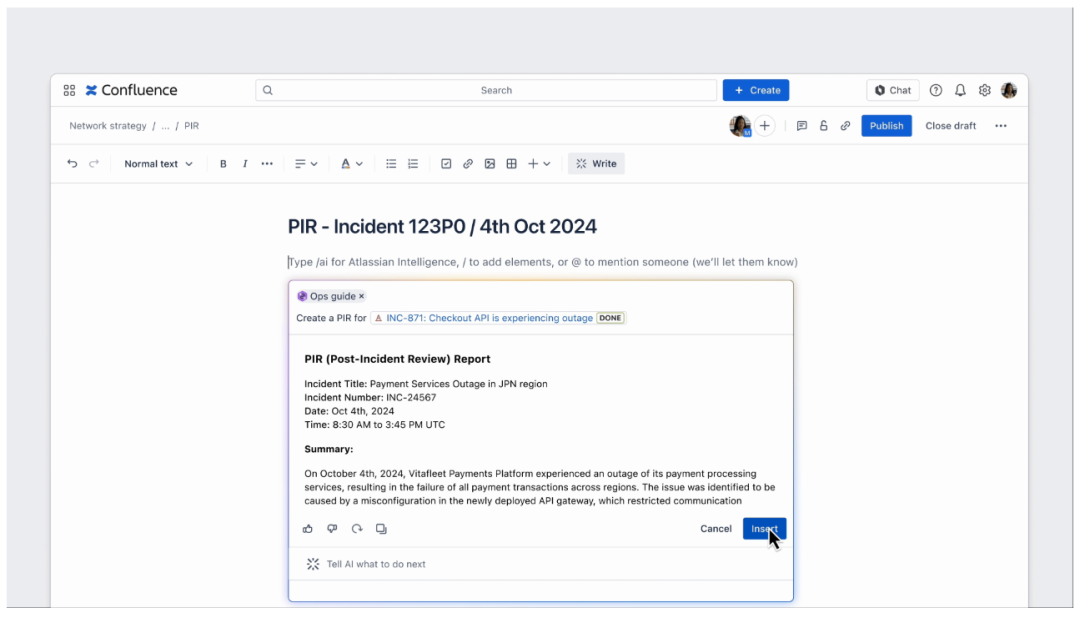The image size is (1080, 618).
Task: Give thumbs down on the AI response
Action: [x=332, y=529]
